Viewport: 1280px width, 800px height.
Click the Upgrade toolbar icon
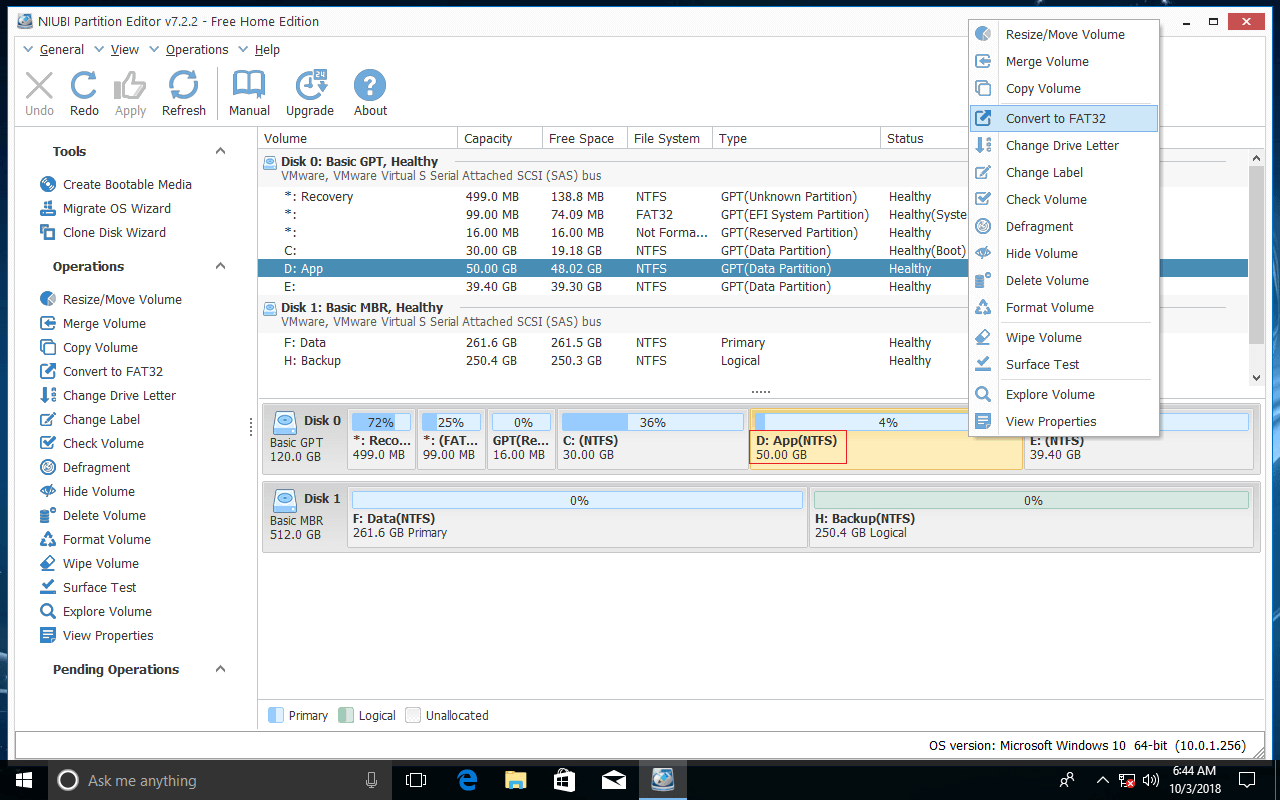point(309,93)
